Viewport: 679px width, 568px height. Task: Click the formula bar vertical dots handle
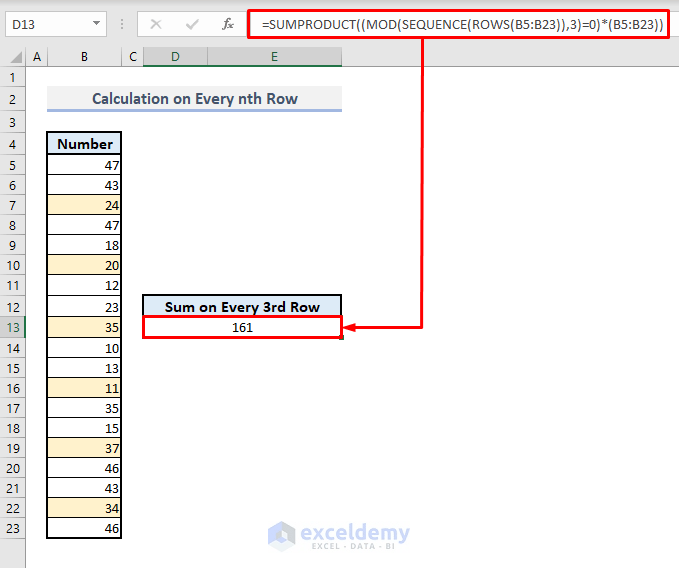[122, 24]
